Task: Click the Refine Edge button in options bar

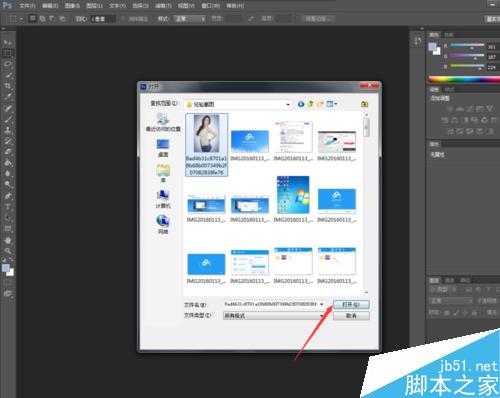Action: click(x=317, y=19)
